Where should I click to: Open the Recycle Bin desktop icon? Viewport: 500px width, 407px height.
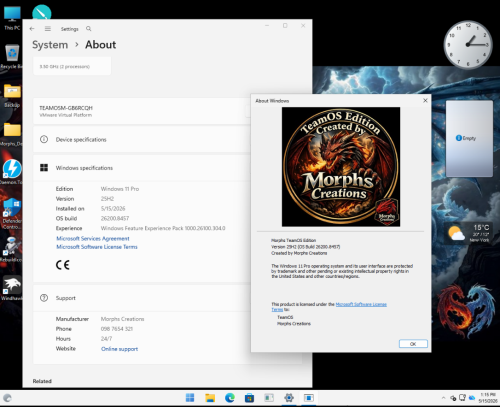click(x=12, y=56)
